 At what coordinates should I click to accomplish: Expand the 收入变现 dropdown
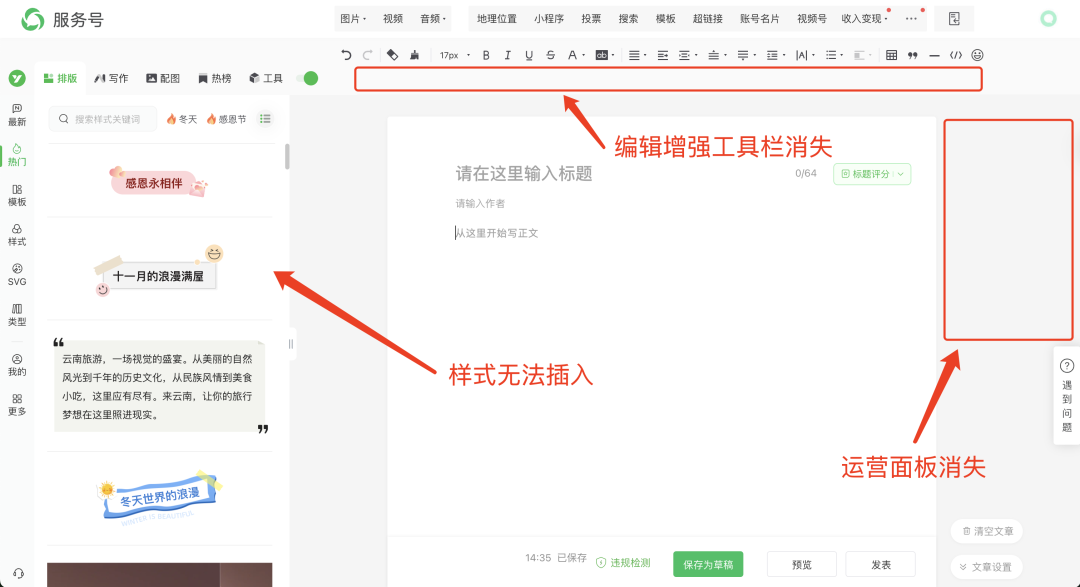[864, 19]
